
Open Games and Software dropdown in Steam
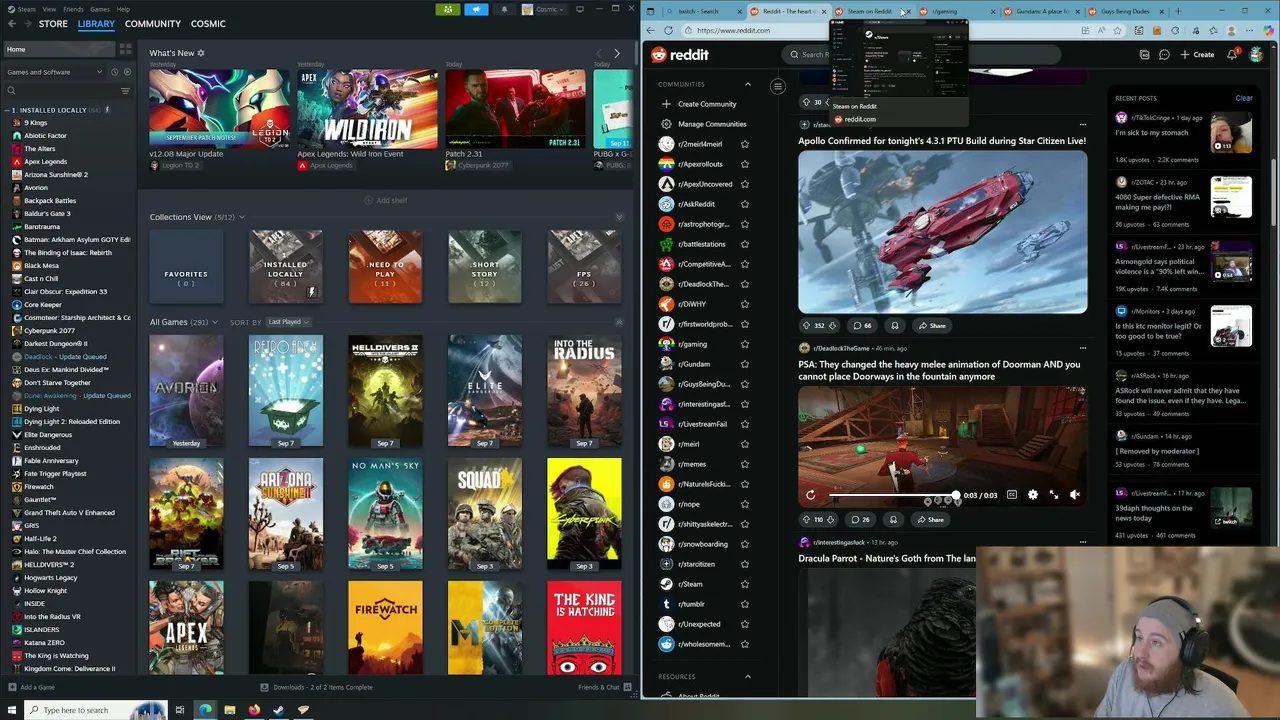[54, 72]
